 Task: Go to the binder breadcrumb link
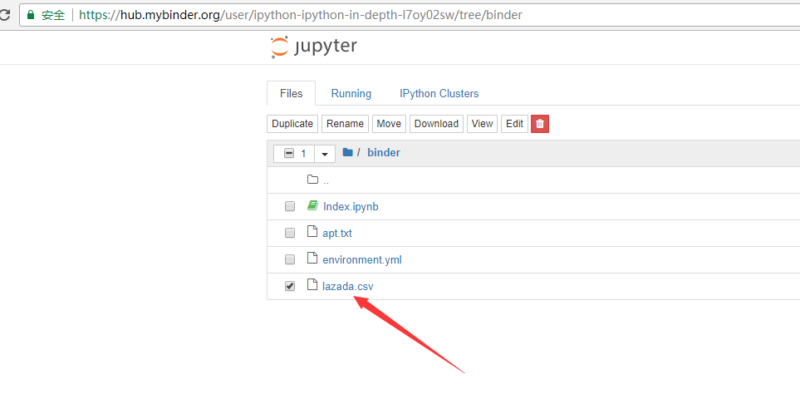[x=384, y=152]
